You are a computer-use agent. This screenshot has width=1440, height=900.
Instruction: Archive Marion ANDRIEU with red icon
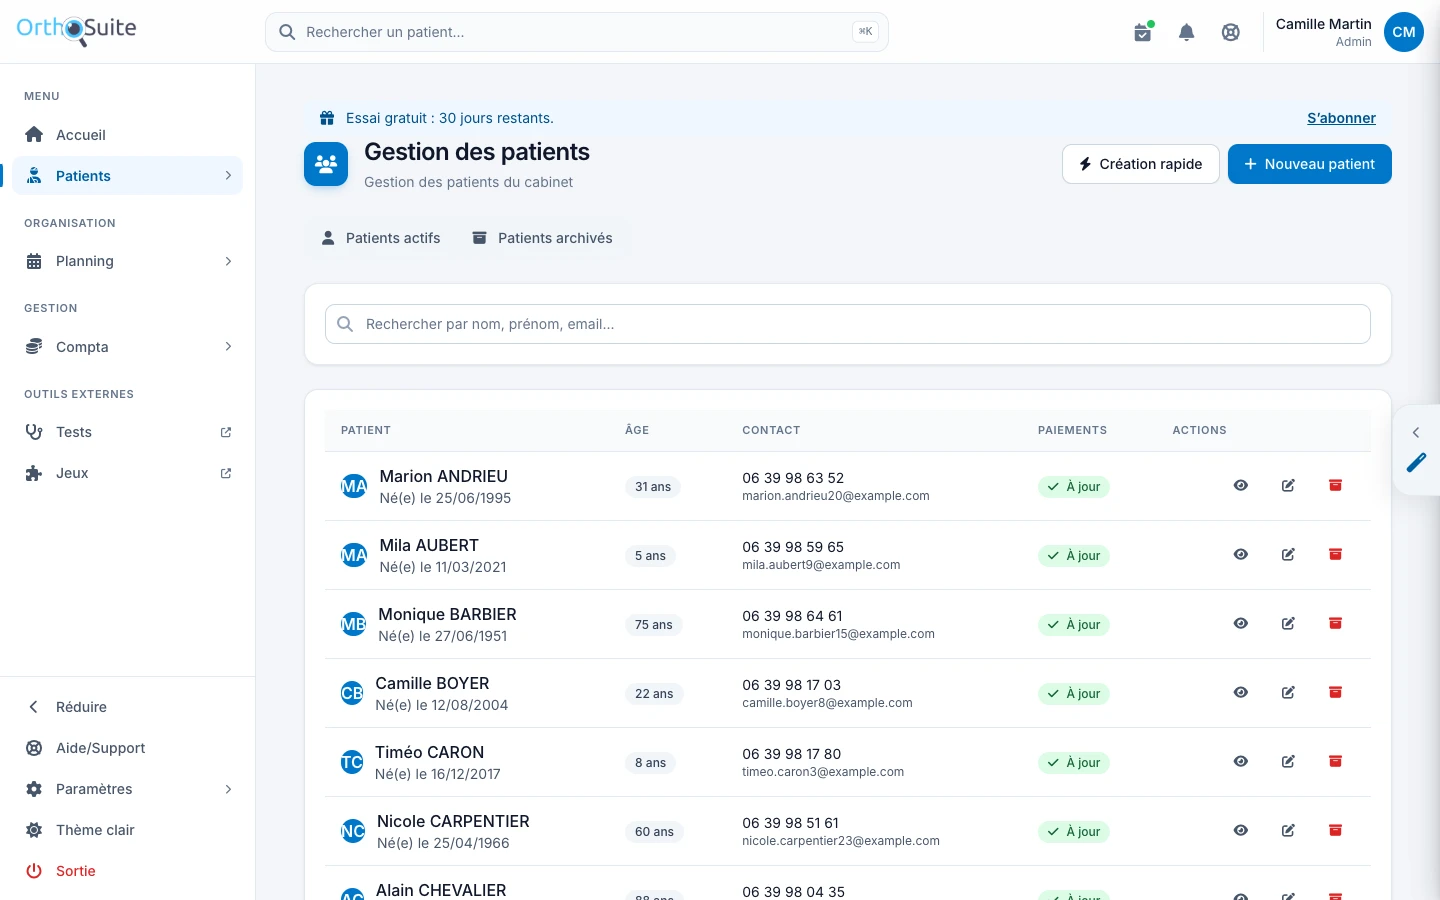click(x=1335, y=486)
